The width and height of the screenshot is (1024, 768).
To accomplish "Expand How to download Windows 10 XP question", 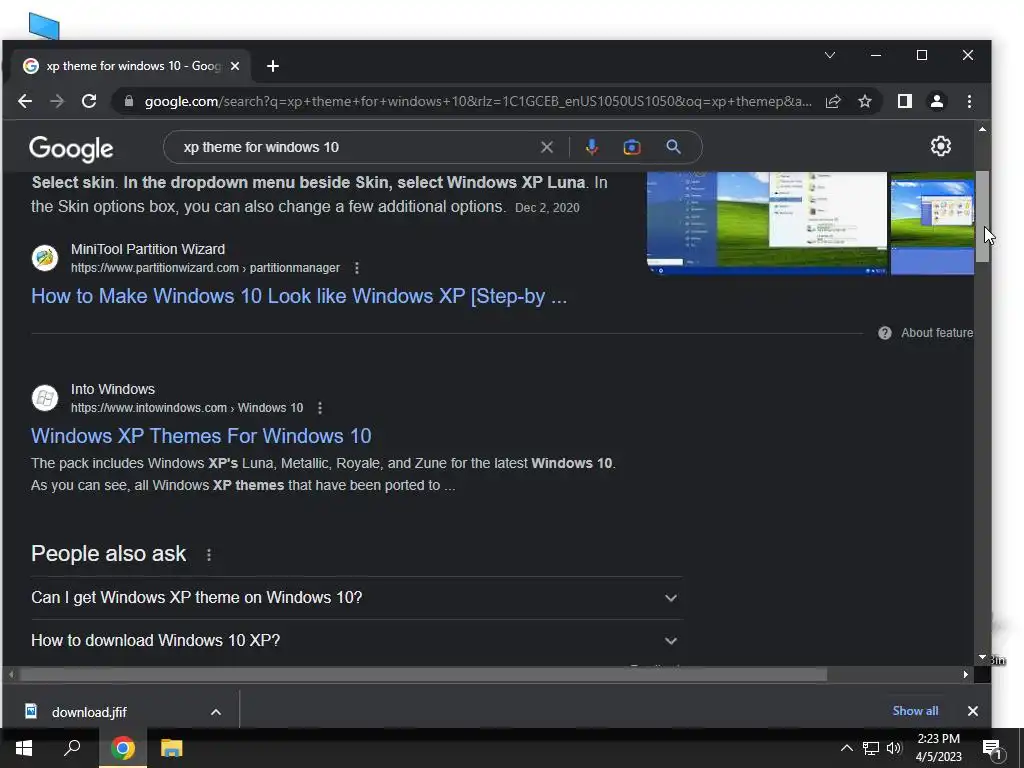I will [x=357, y=641].
